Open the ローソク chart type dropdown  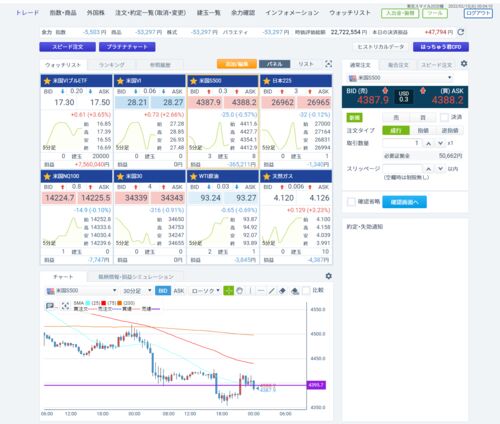tap(205, 291)
